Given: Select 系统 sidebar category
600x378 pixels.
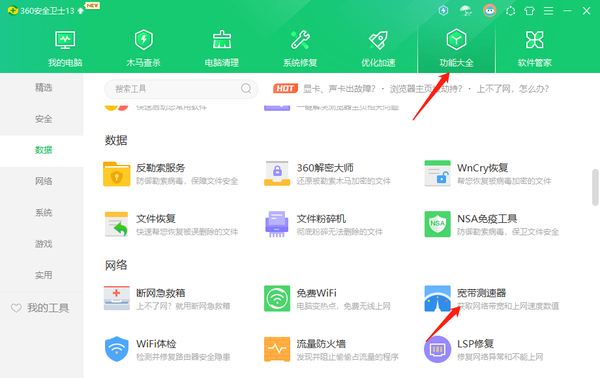Looking at the screenshot, I should point(43,212).
